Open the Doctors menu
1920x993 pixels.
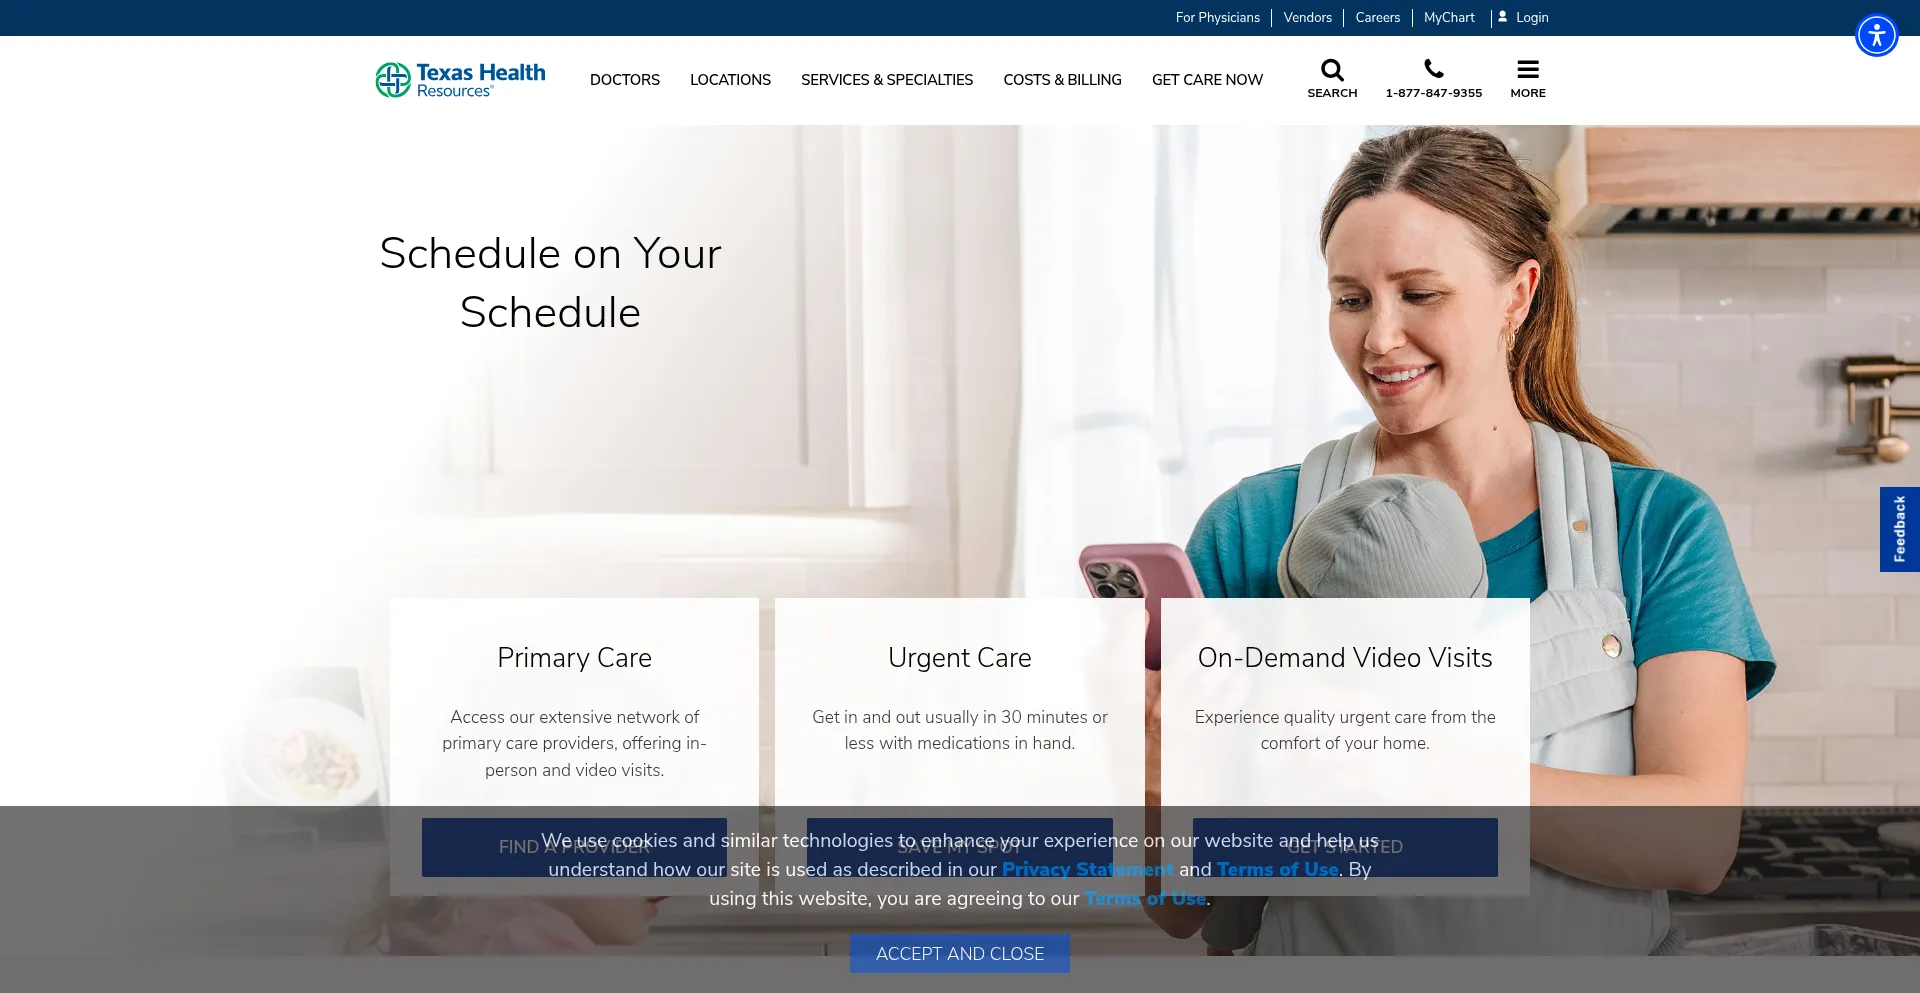(624, 80)
